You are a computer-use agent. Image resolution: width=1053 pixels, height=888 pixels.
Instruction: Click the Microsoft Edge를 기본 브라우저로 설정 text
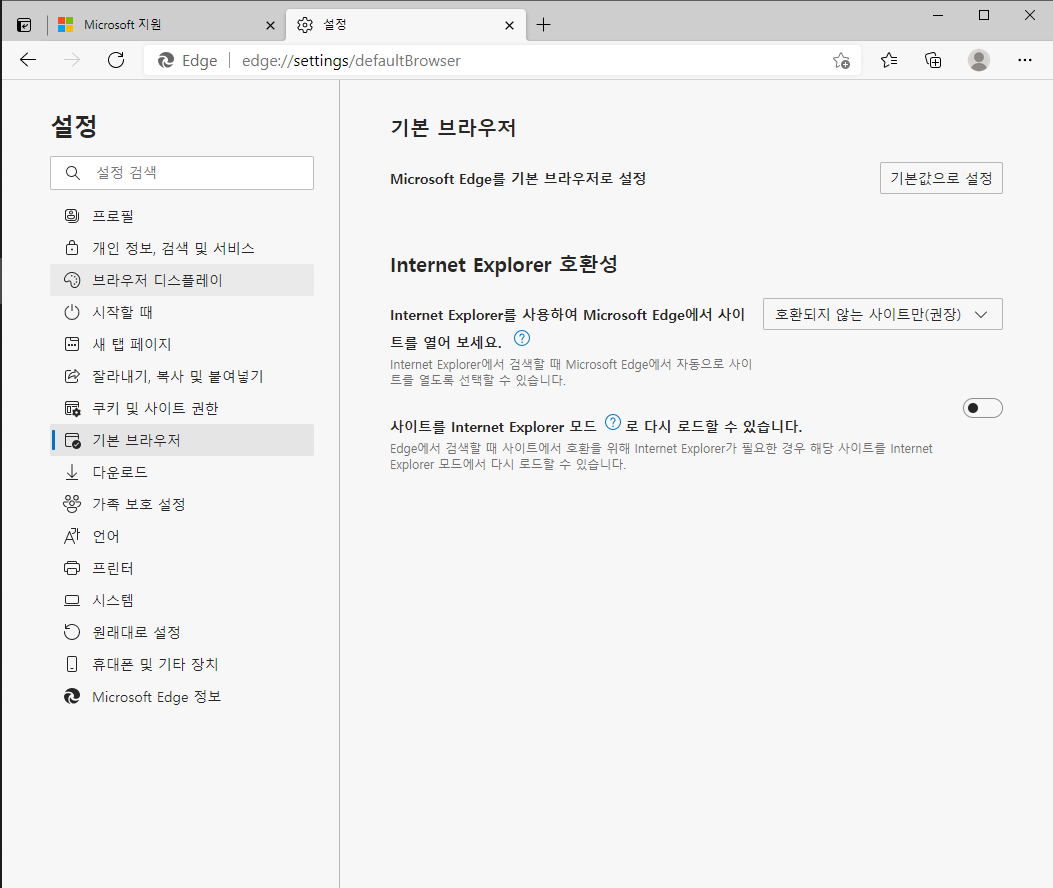point(518,179)
